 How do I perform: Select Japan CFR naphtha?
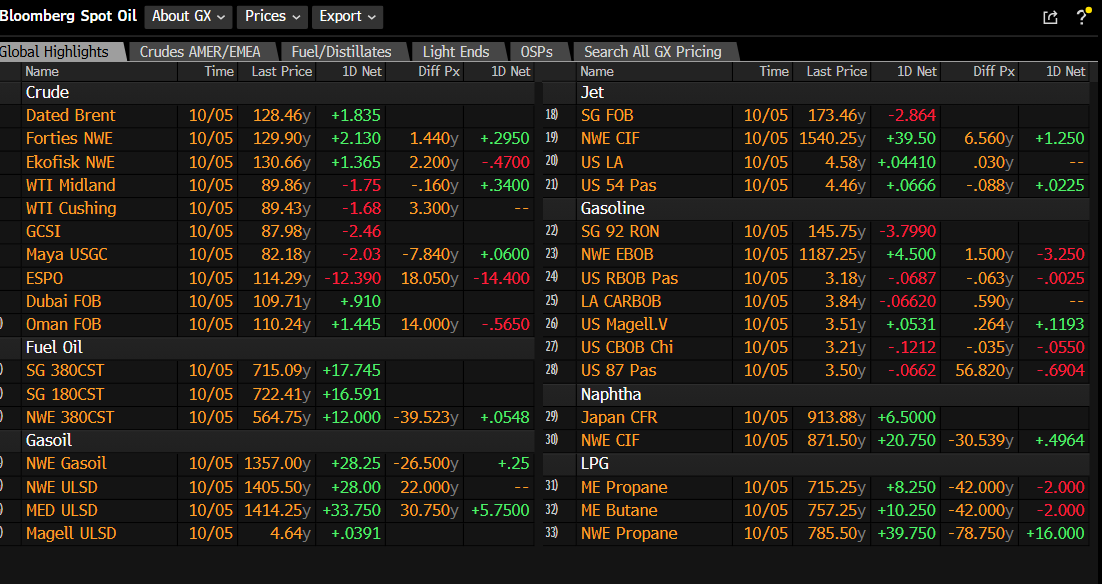(816, 417)
